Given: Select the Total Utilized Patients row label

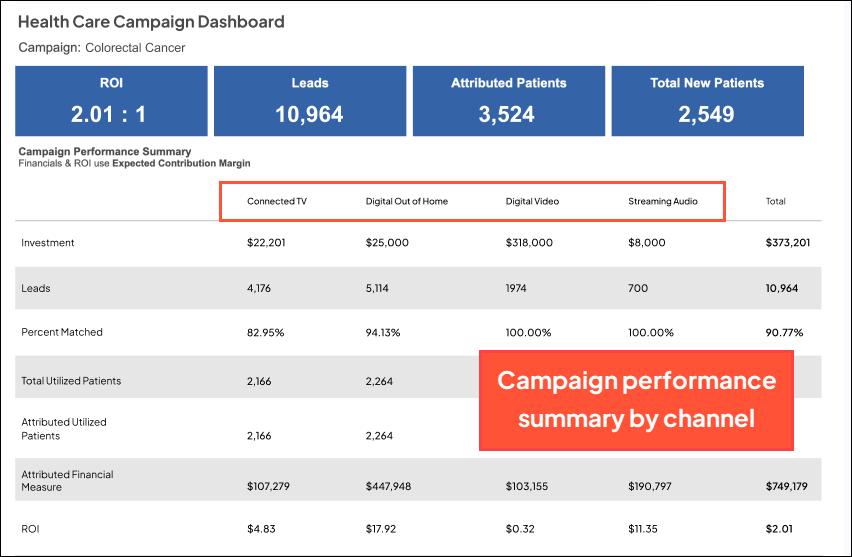Looking at the screenshot, I should click(71, 381).
